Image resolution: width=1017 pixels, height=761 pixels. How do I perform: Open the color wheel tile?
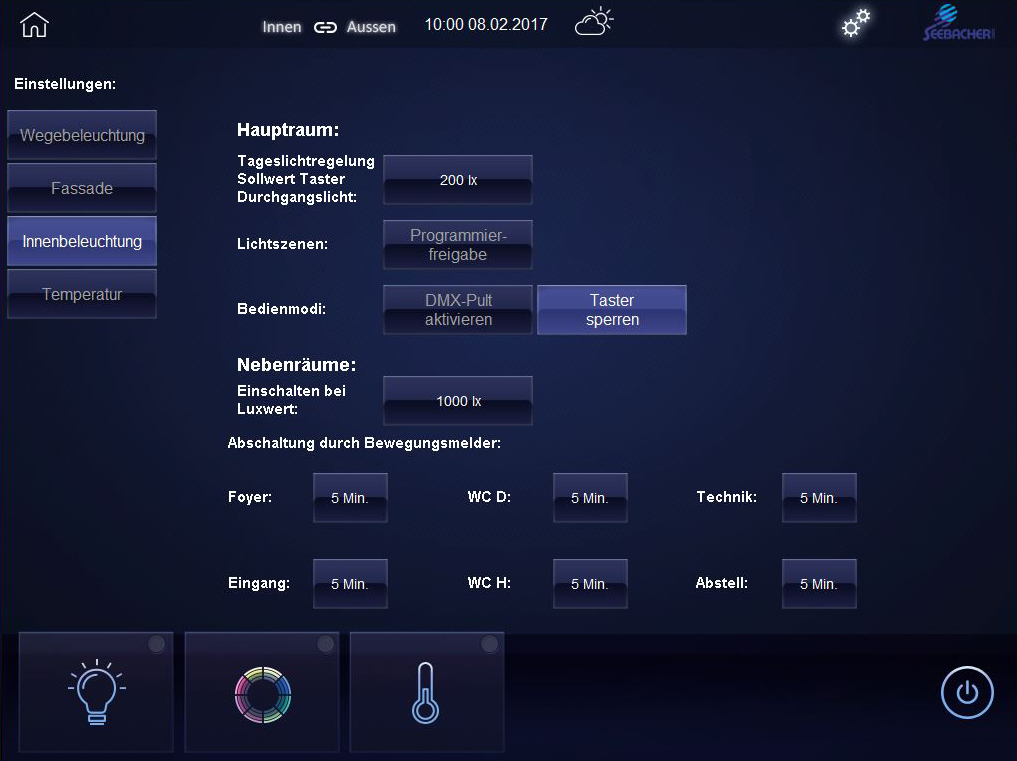point(262,692)
